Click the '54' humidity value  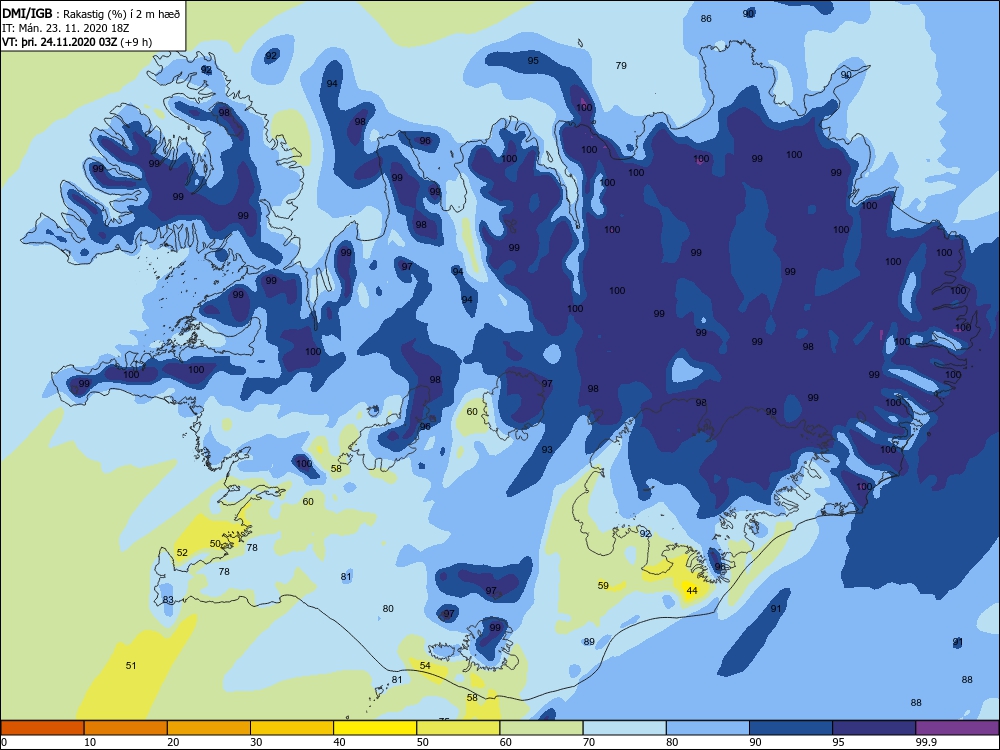(425, 665)
